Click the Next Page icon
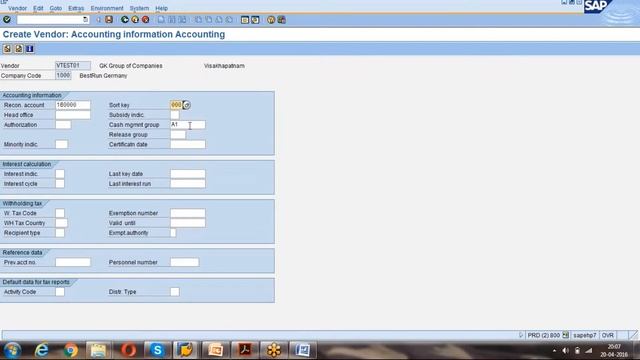640x360 pixels. click(x=219, y=20)
